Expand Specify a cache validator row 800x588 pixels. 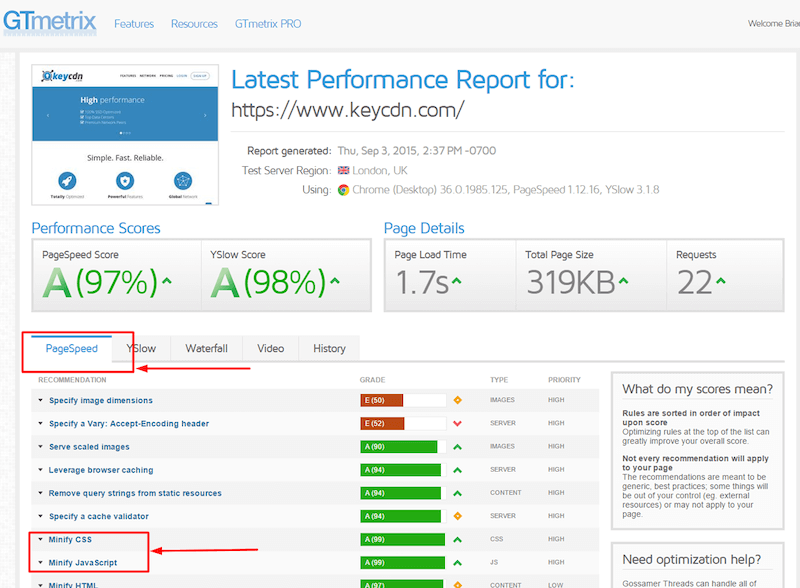coord(40,516)
